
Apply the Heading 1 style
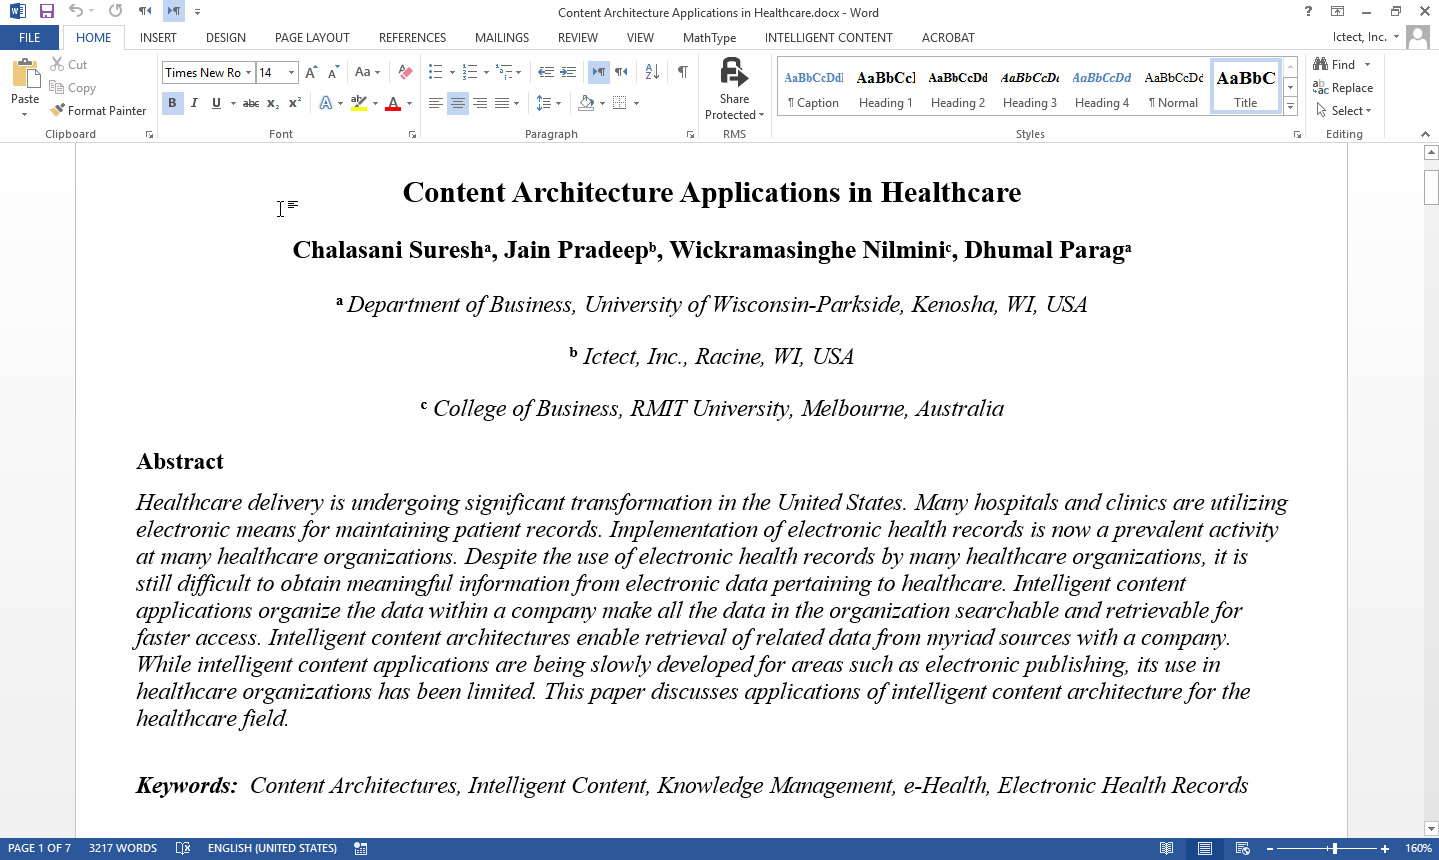click(886, 87)
